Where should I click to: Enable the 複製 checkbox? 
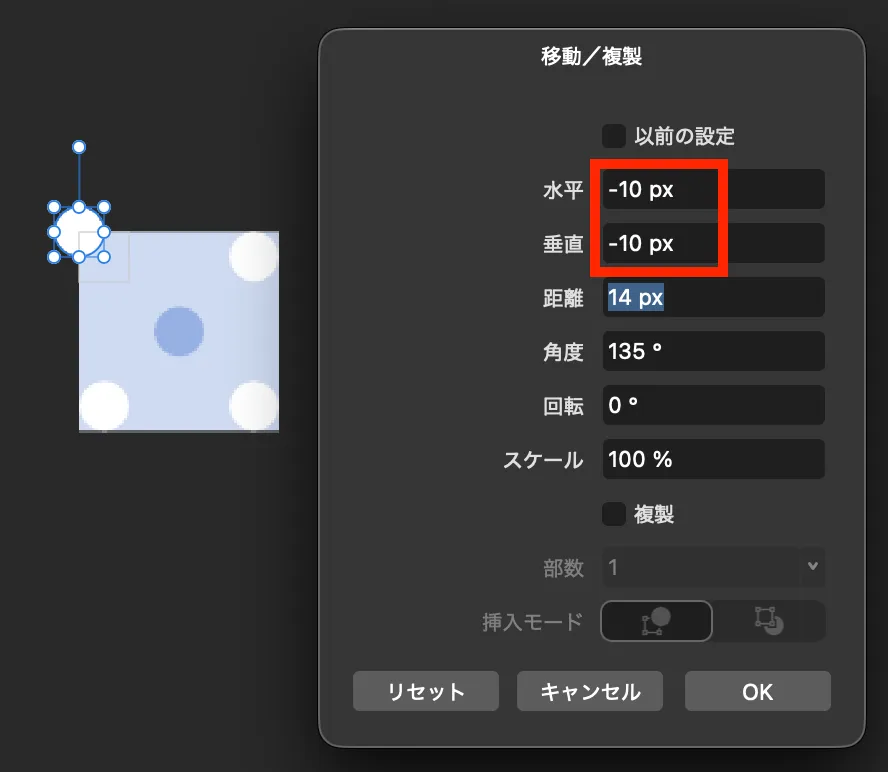click(616, 513)
